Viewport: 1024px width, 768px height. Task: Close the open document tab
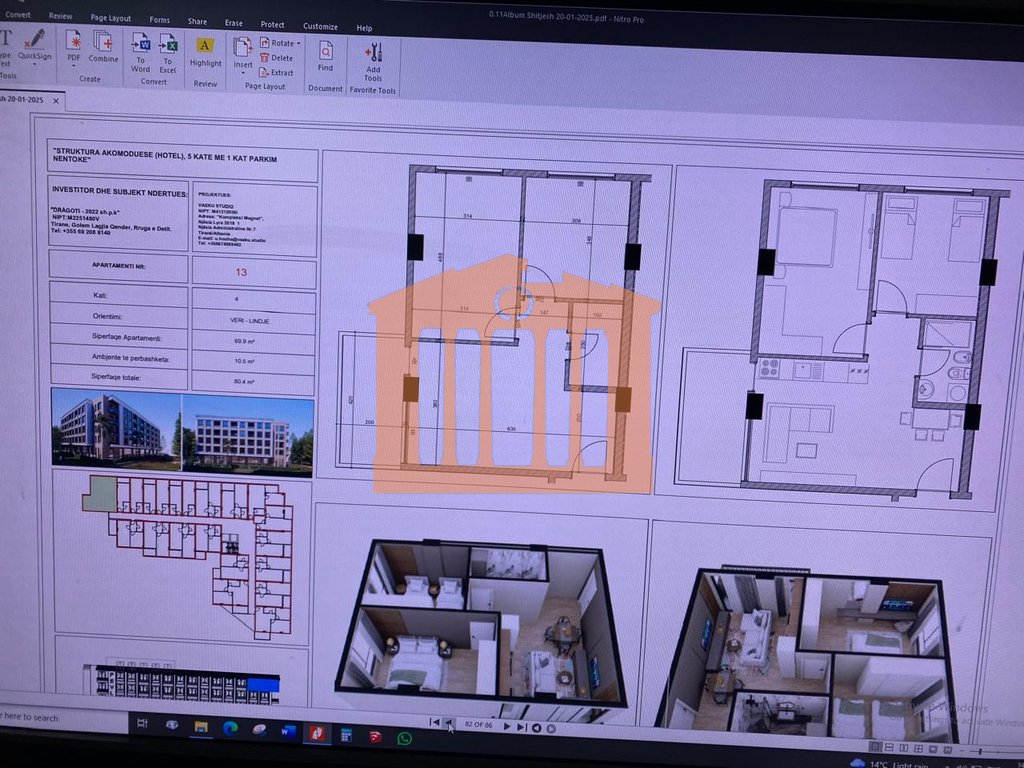[x=56, y=100]
